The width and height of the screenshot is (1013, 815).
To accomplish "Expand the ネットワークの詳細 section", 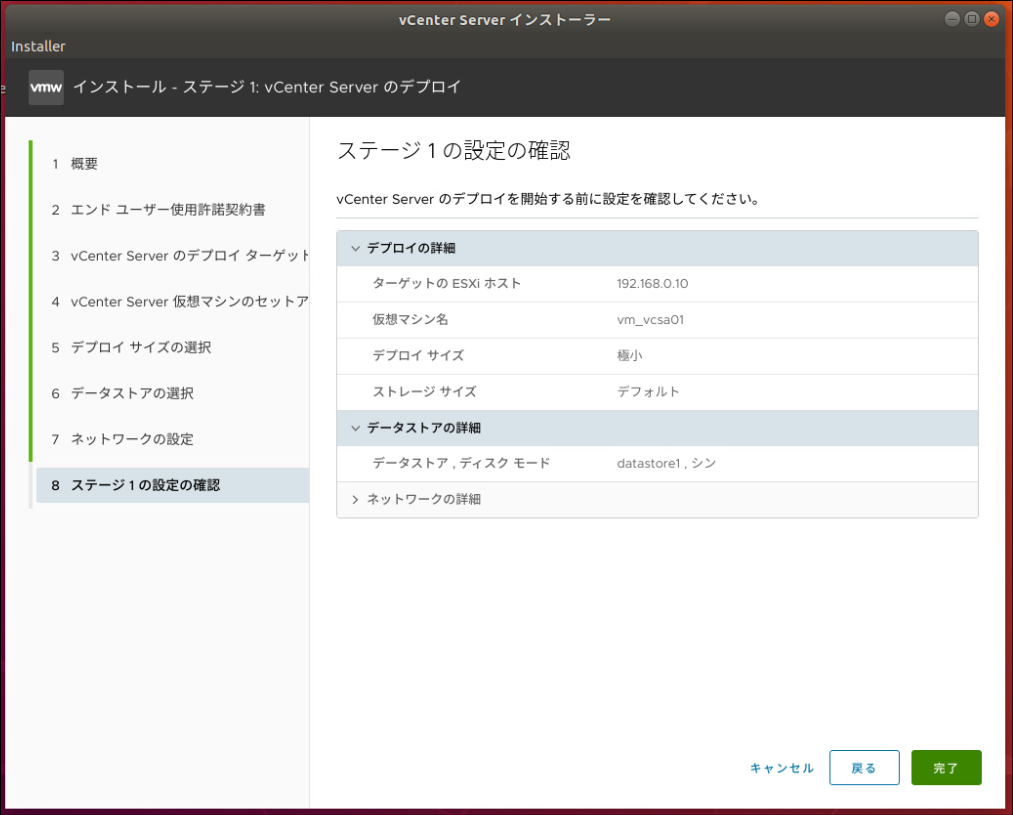I will point(657,499).
